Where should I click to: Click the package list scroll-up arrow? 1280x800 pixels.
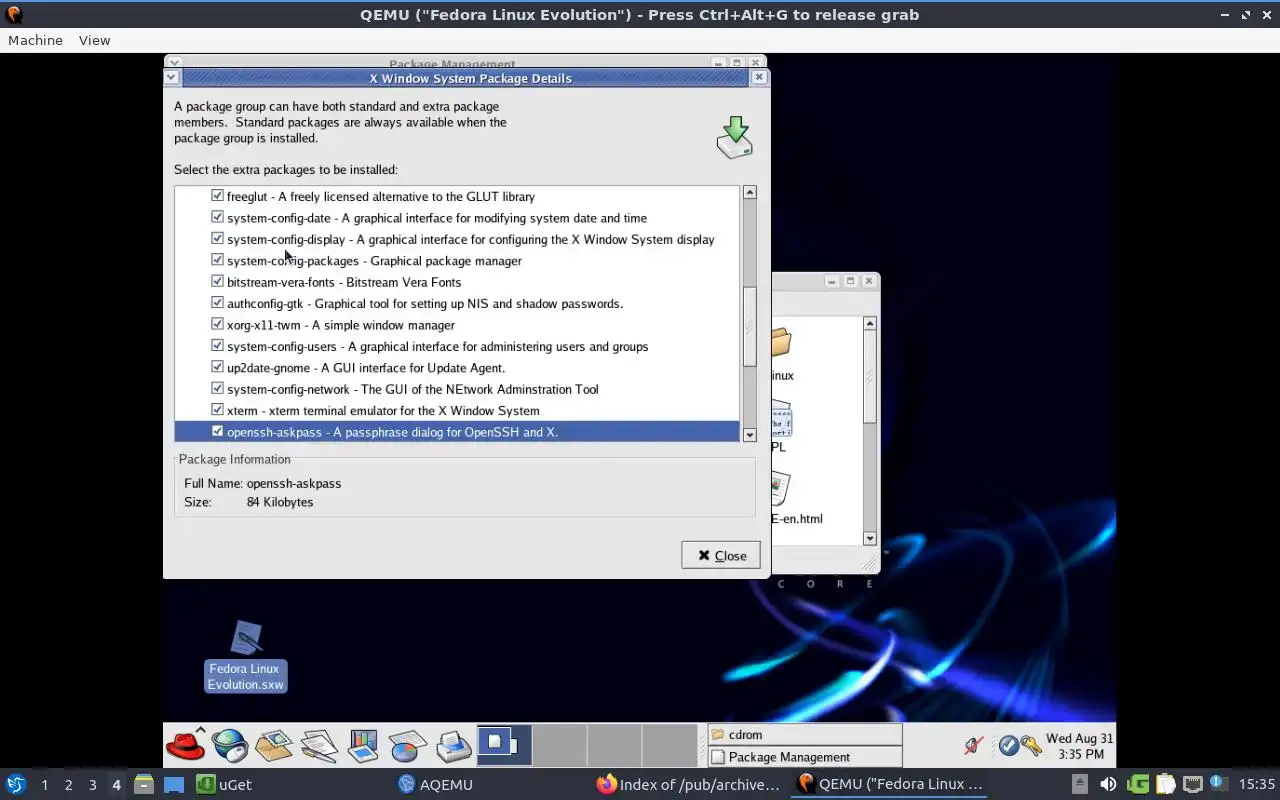(749, 192)
